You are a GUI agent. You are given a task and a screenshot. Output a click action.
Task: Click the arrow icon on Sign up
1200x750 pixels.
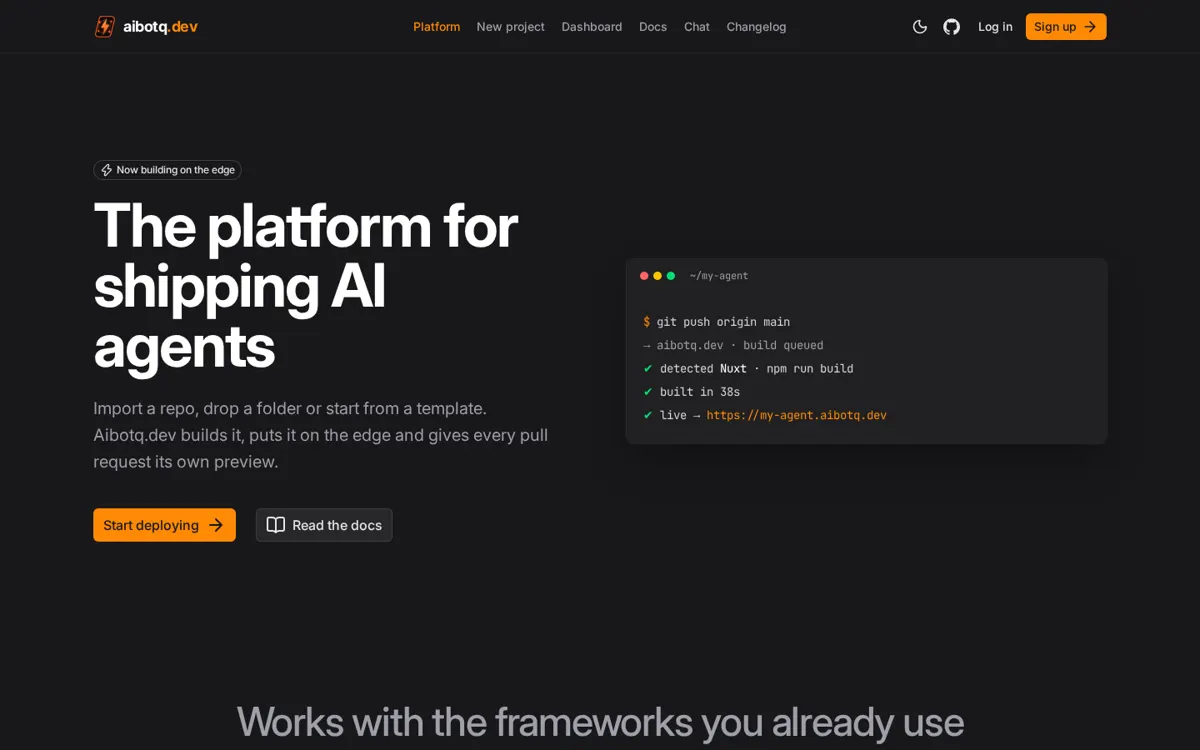click(x=1090, y=27)
